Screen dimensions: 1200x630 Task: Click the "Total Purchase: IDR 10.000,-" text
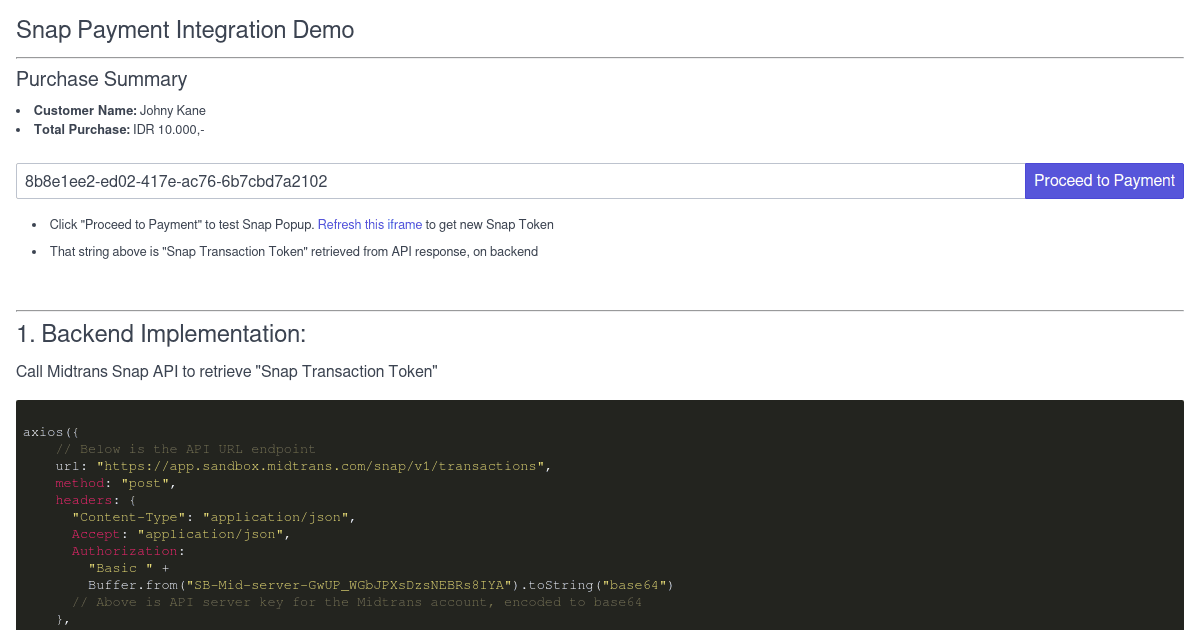pos(119,129)
